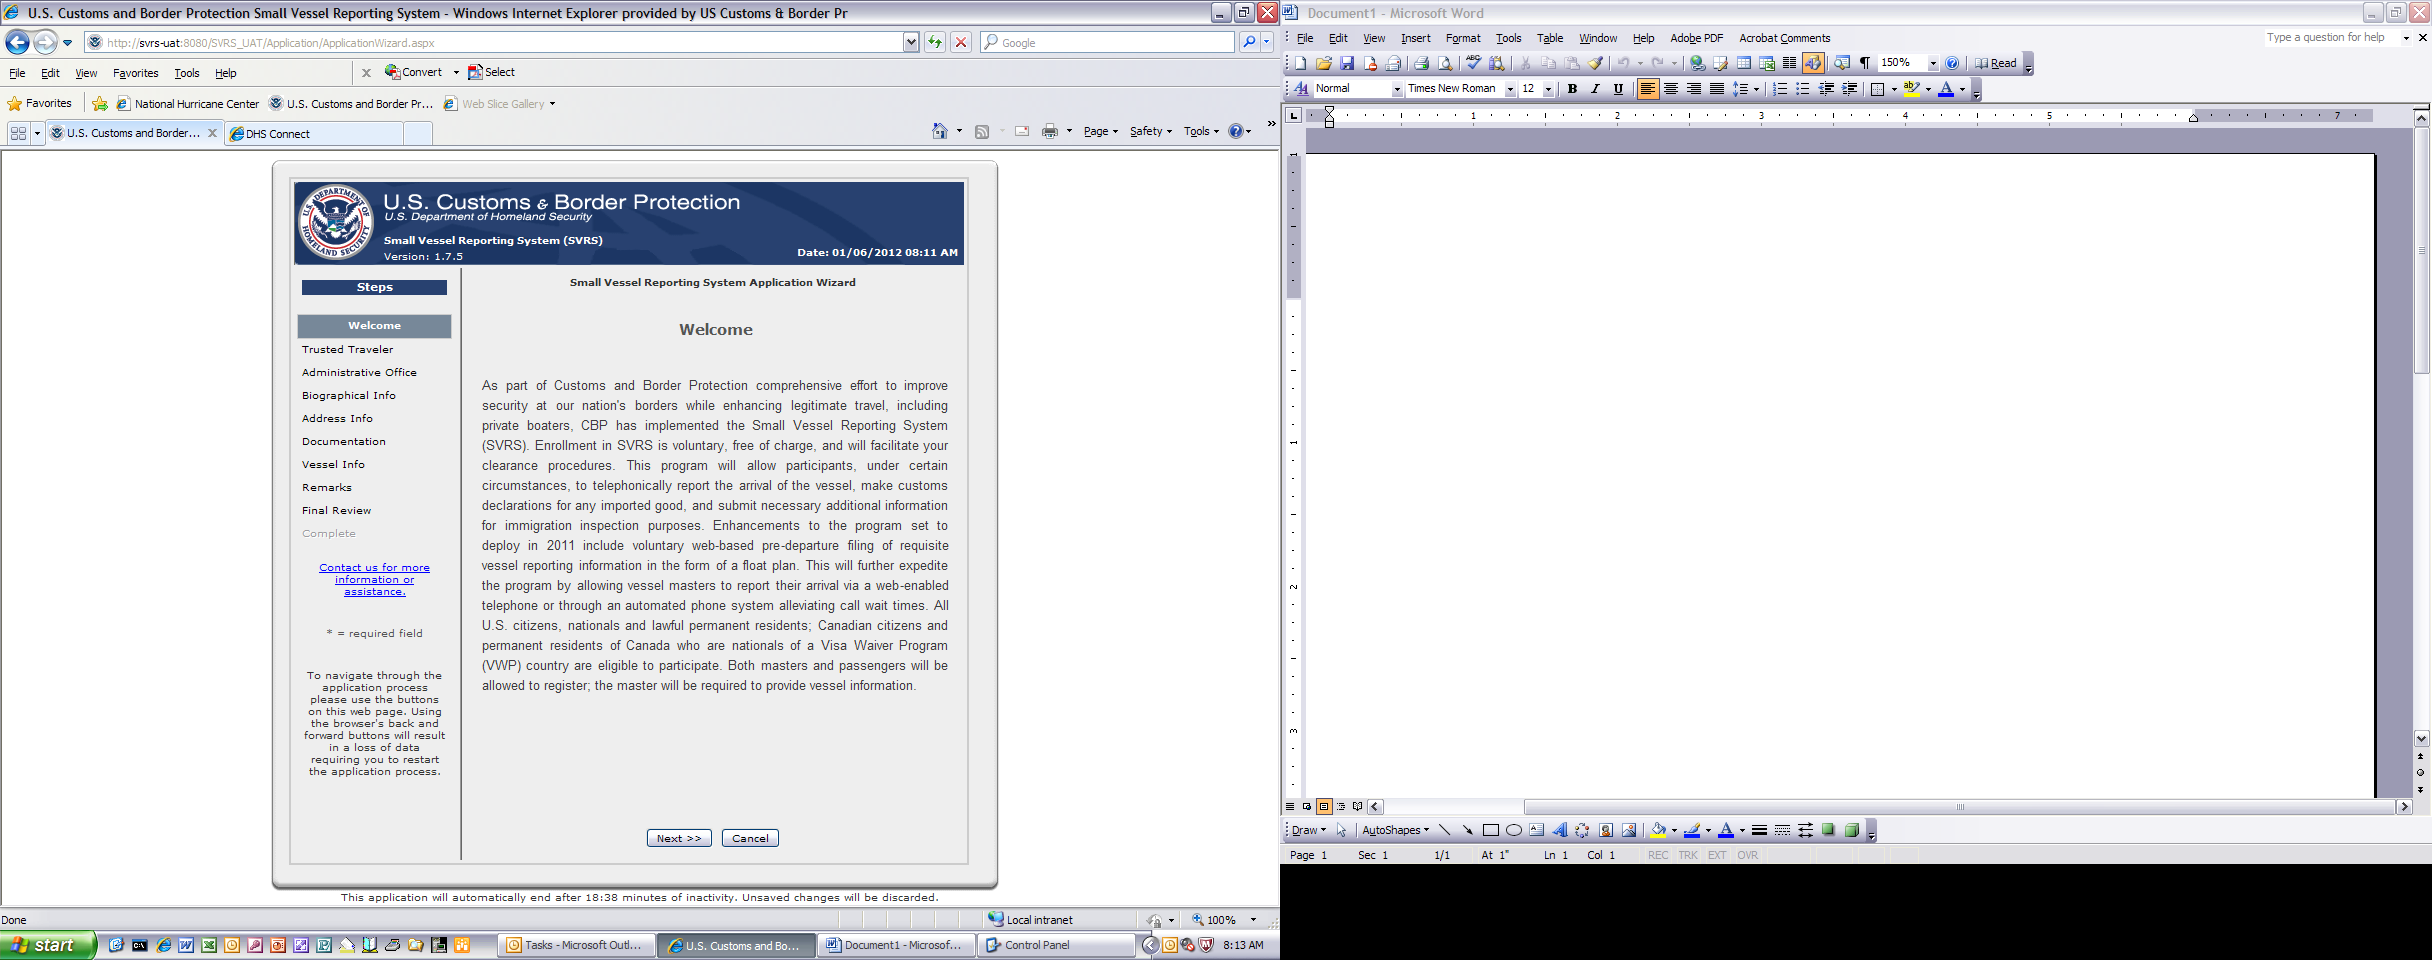This screenshot has width=2432, height=960.
Task: Select the Insert WordArt icon
Action: (x=1559, y=830)
